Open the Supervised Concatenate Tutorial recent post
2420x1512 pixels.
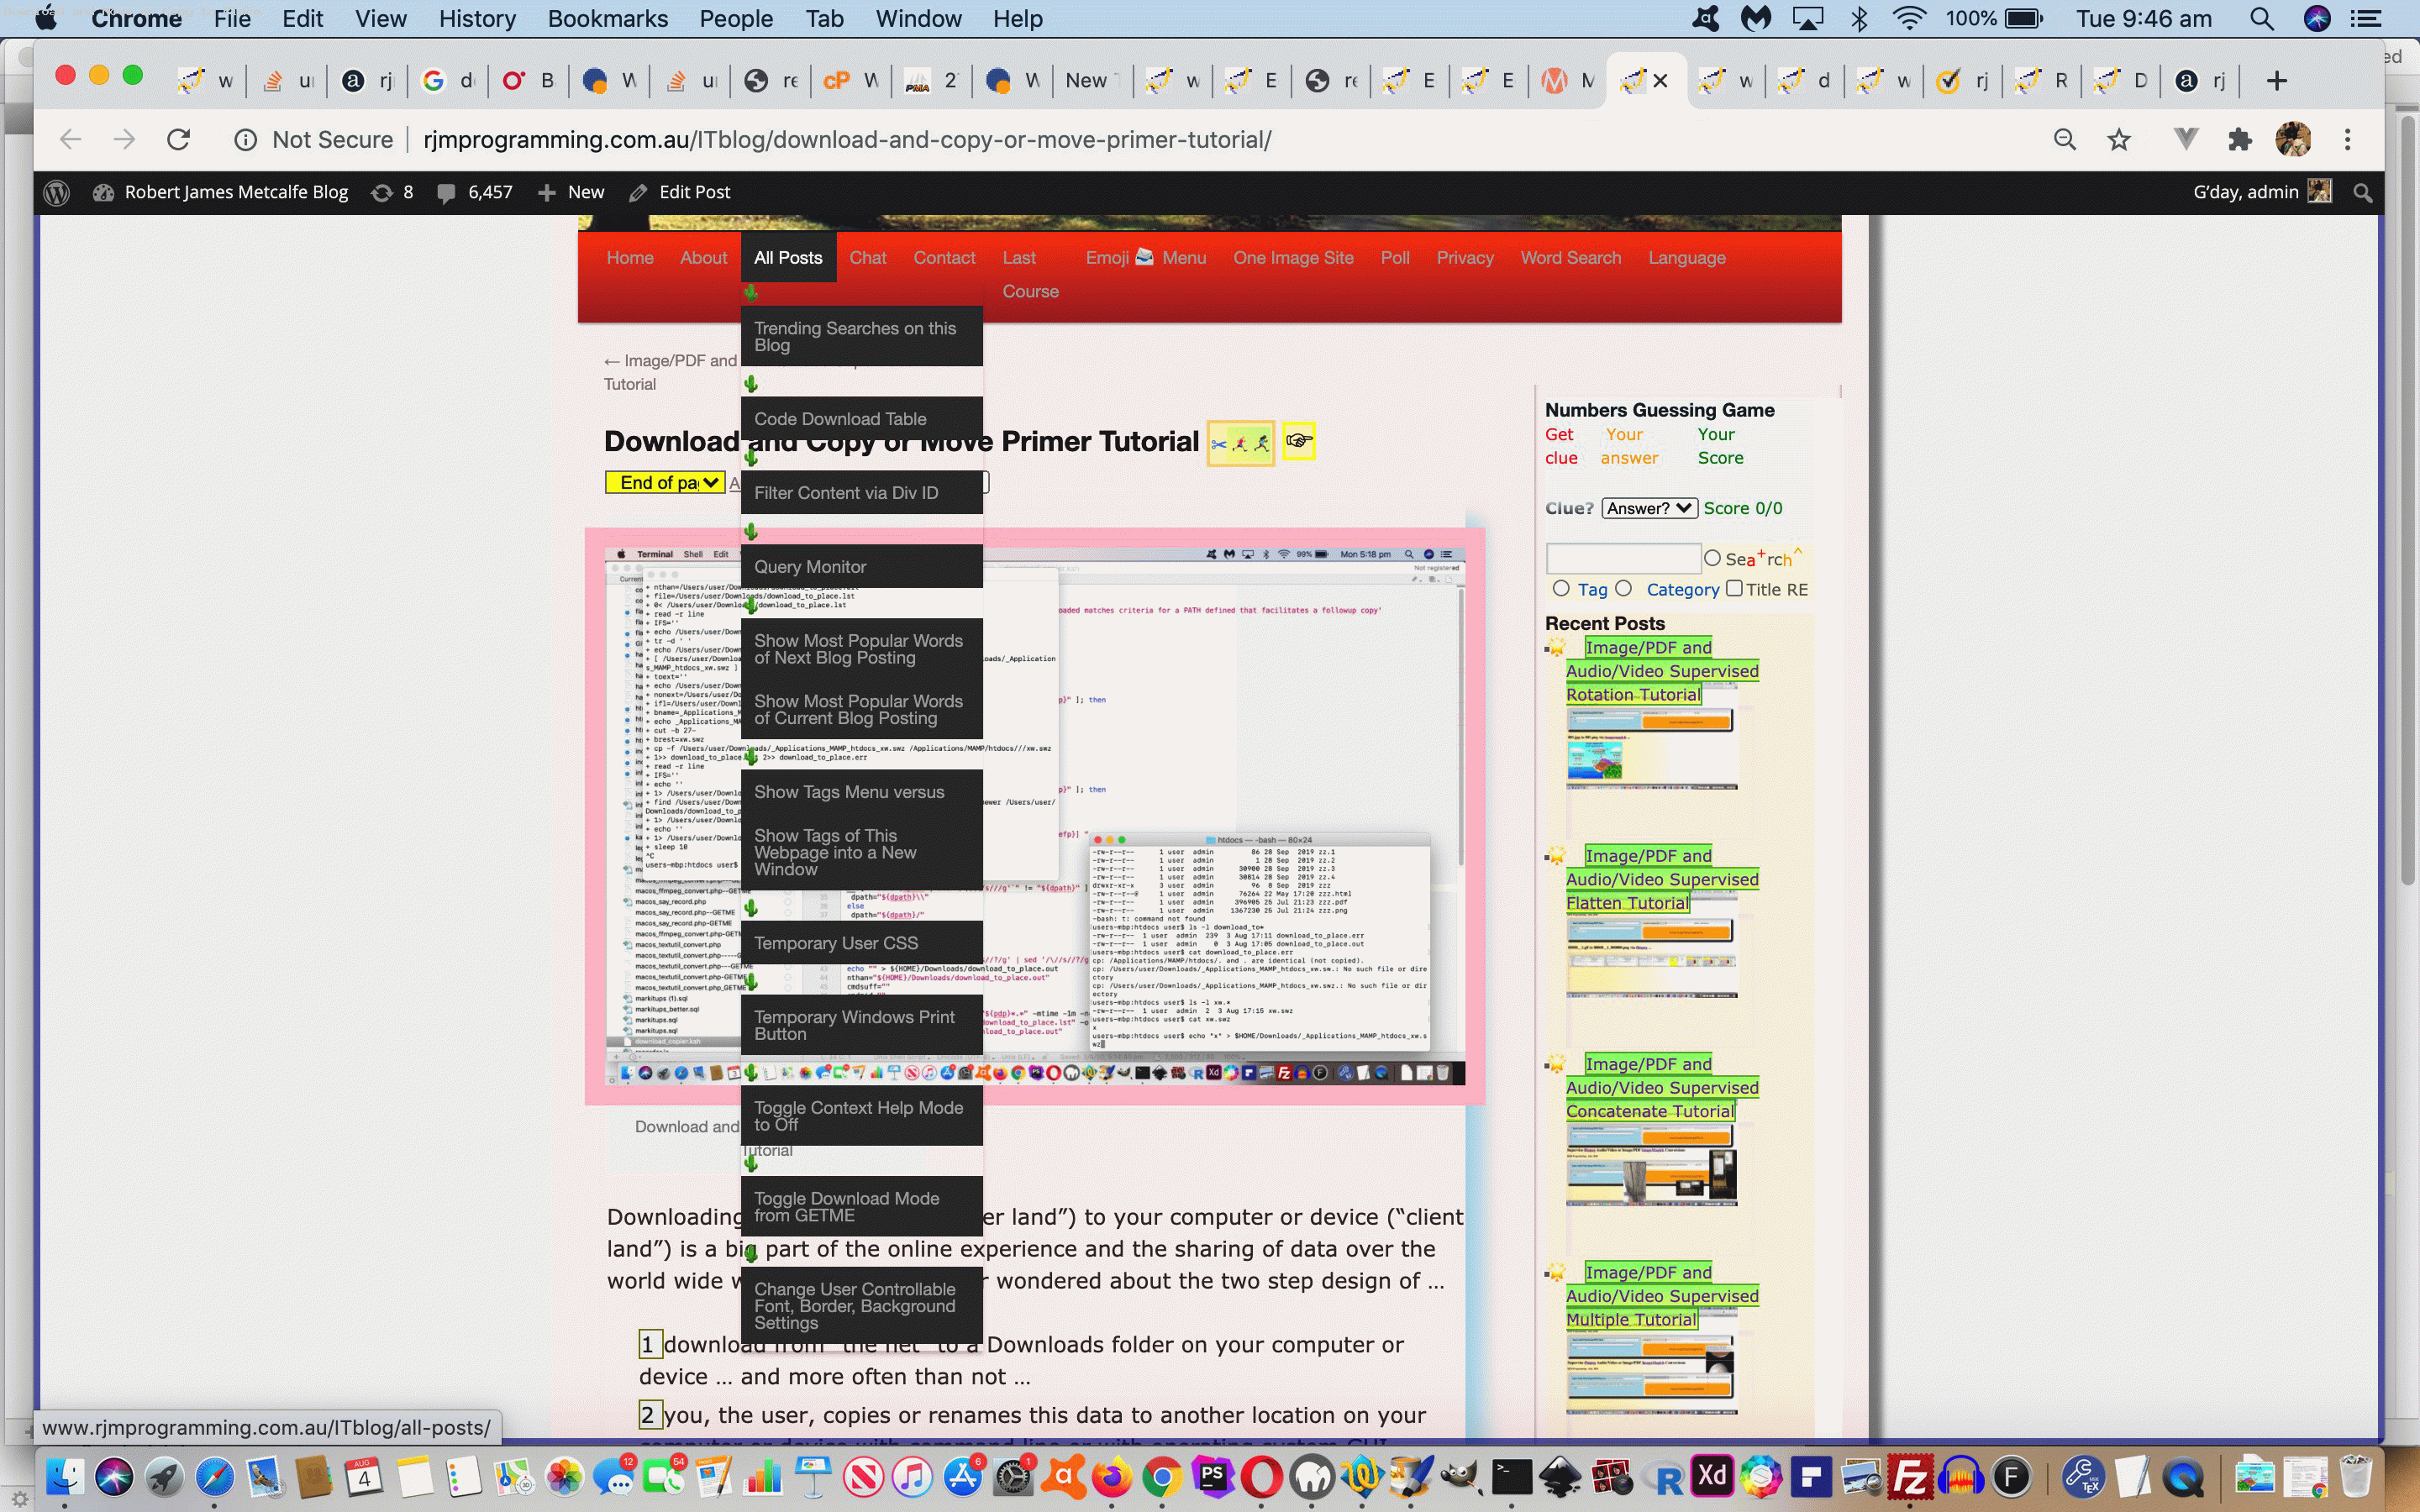coord(1661,1088)
